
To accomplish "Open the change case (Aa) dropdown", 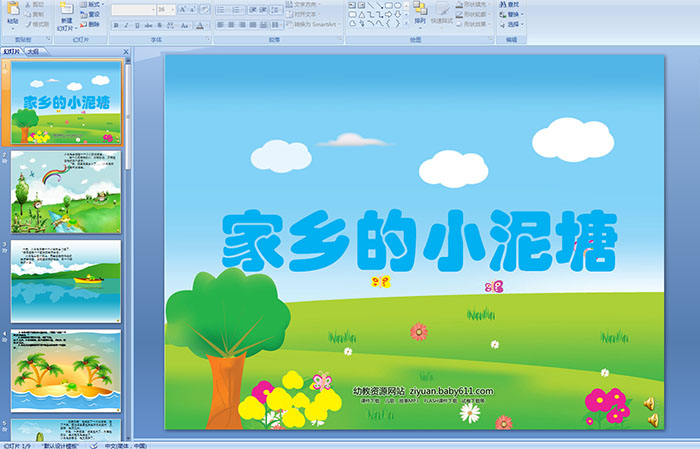I will (x=185, y=25).
